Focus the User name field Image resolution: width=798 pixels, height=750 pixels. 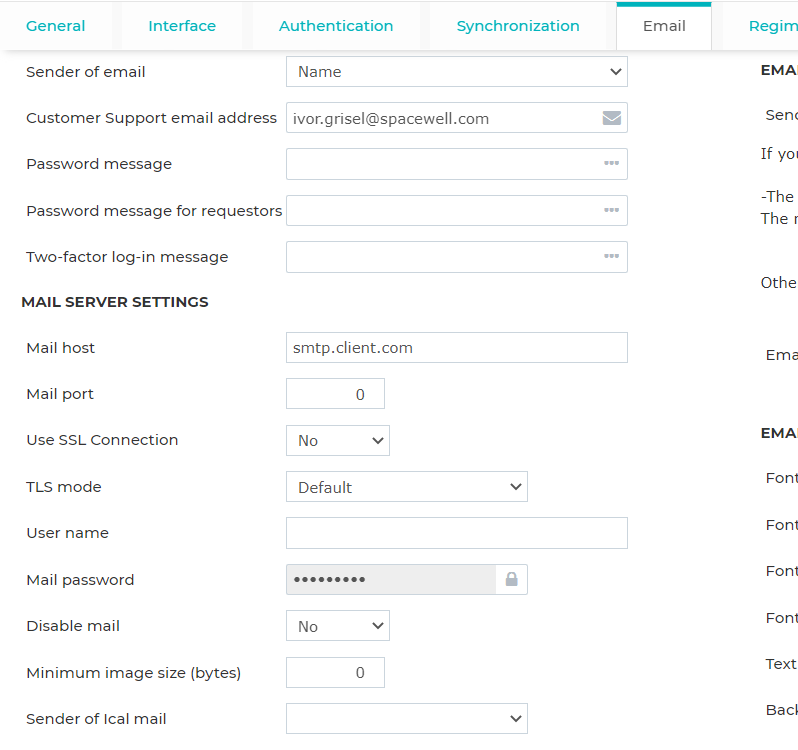point(457,533)
